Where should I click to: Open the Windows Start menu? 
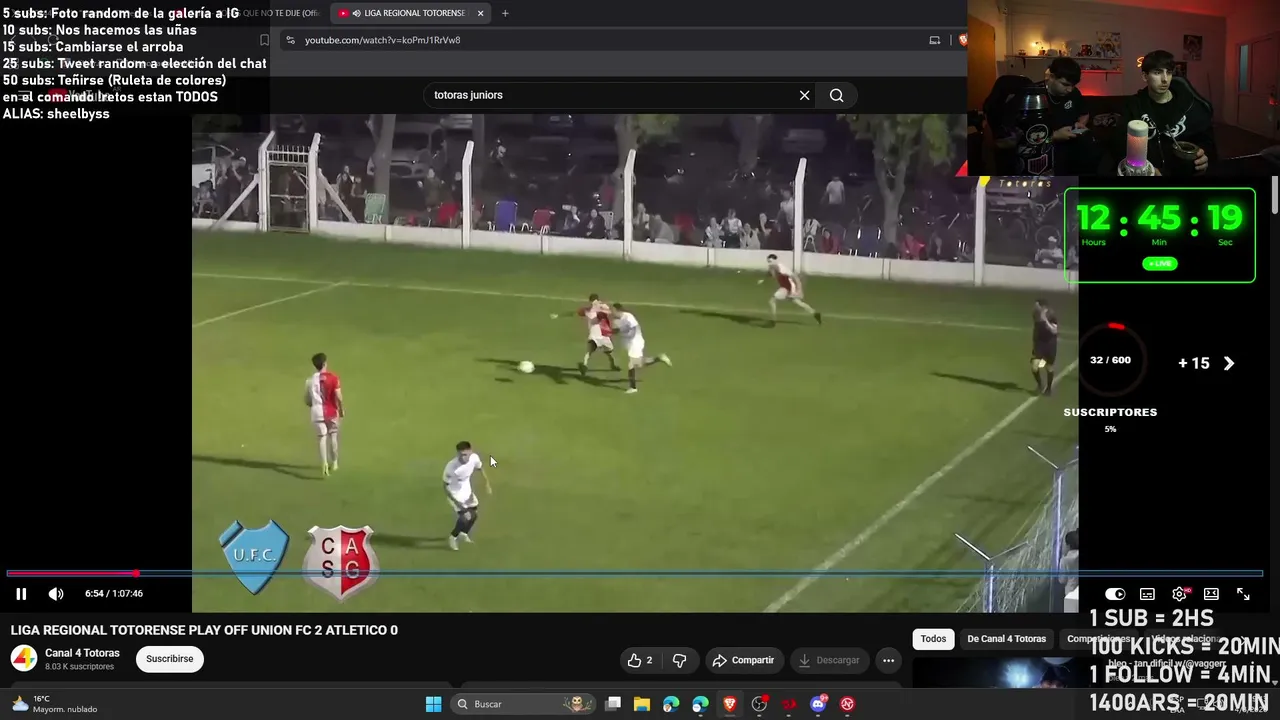(433, 704)
